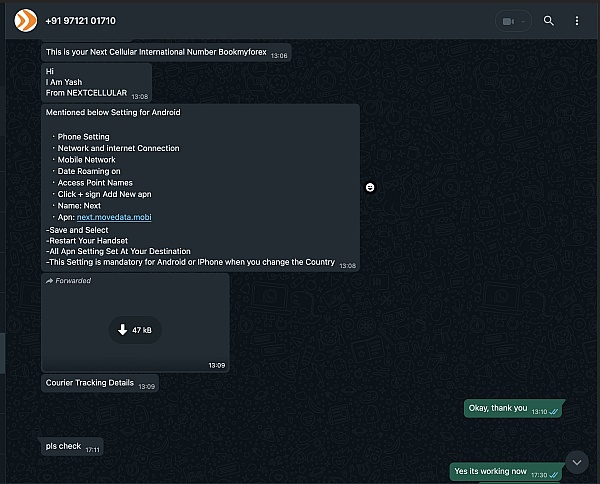Search within this chat
This screenshot has height=484, width=600.
(x=549, y=21)
